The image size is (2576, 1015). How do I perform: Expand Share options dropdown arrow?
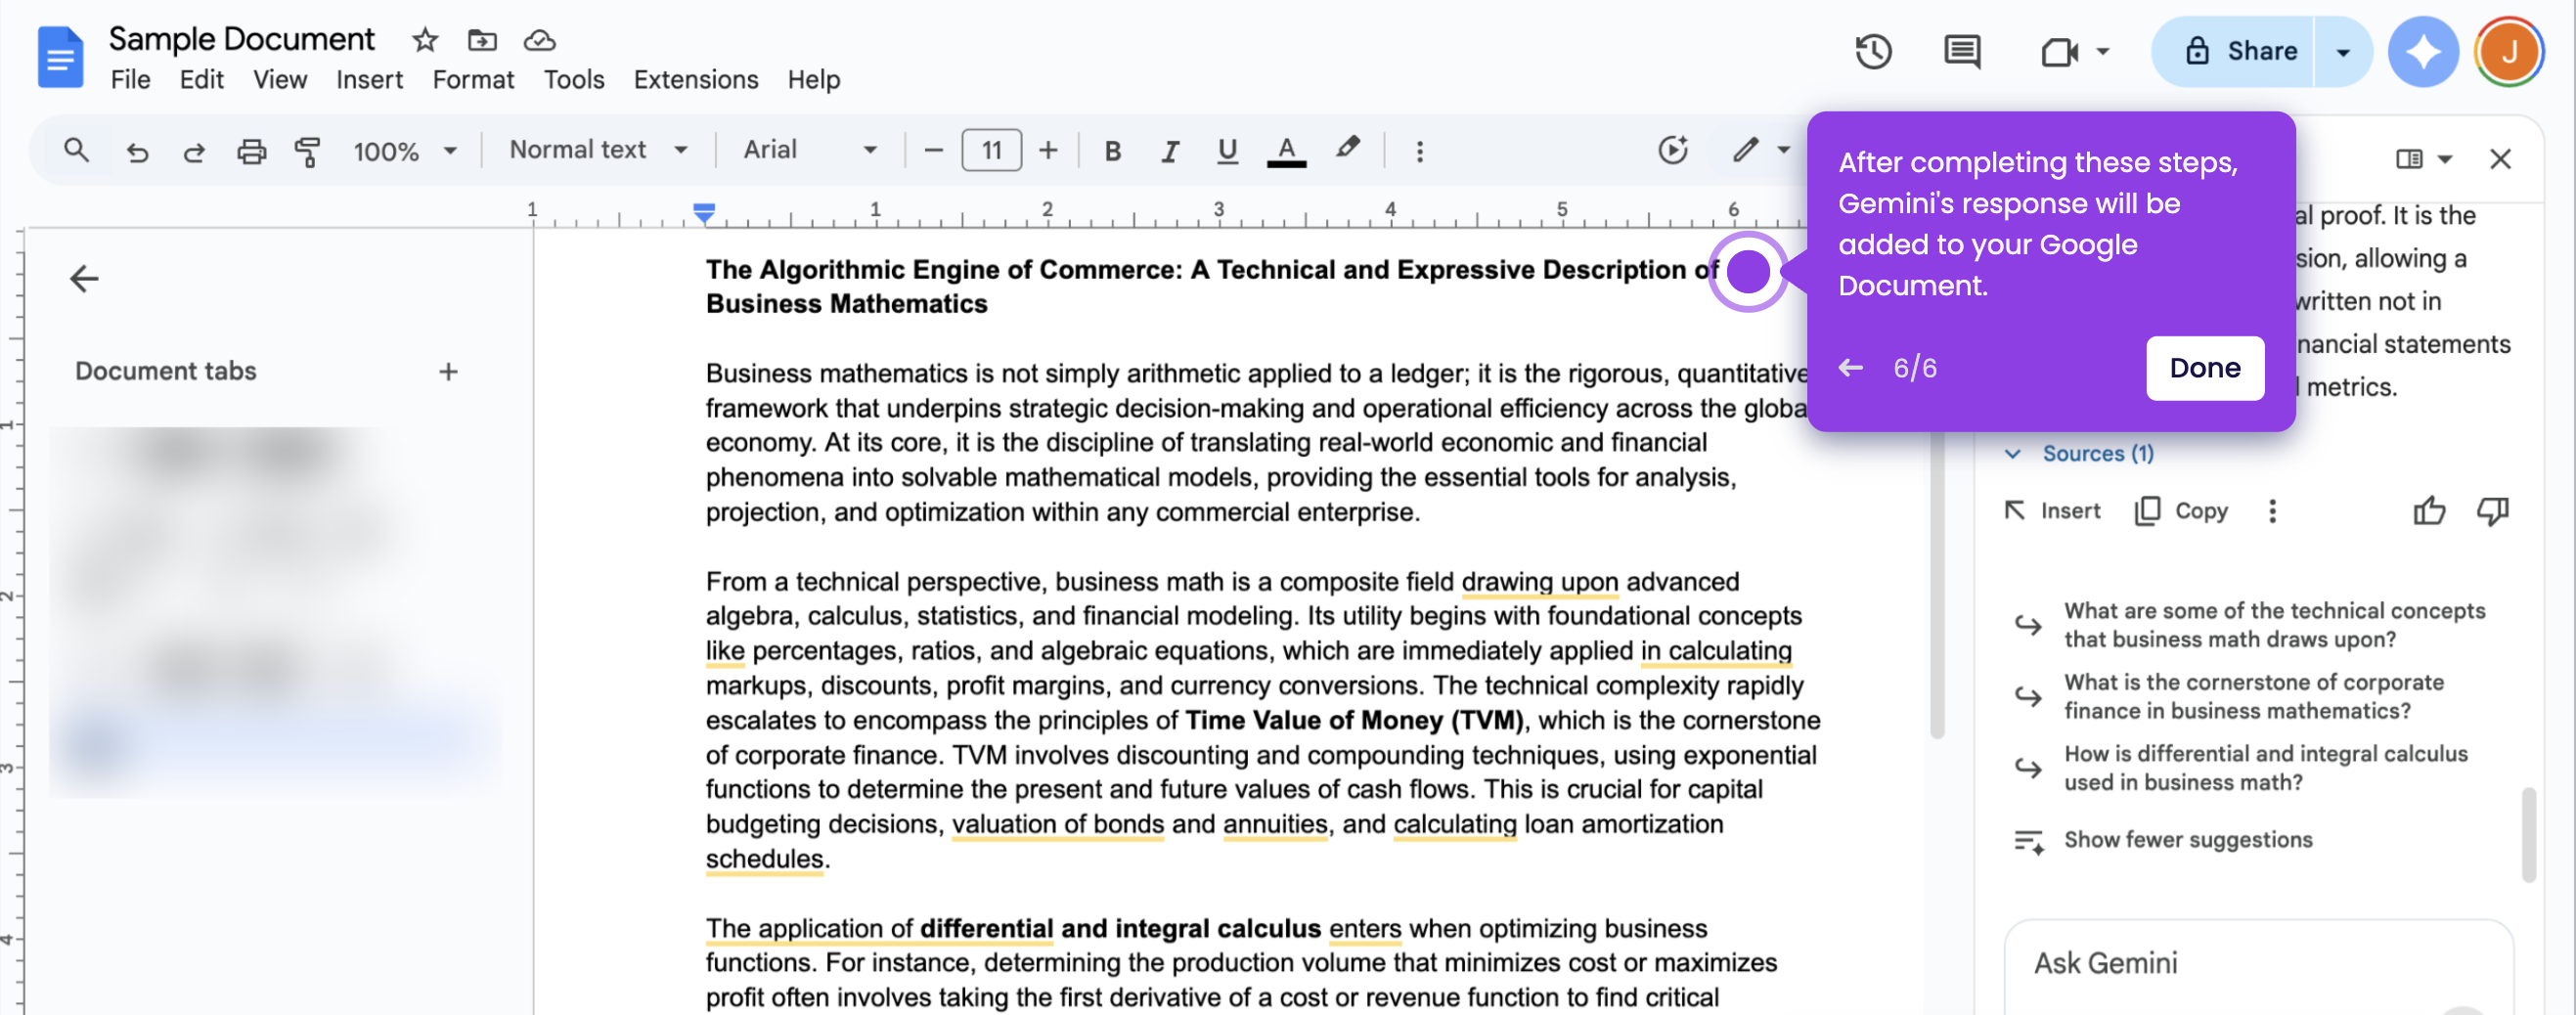[2342, 51]
